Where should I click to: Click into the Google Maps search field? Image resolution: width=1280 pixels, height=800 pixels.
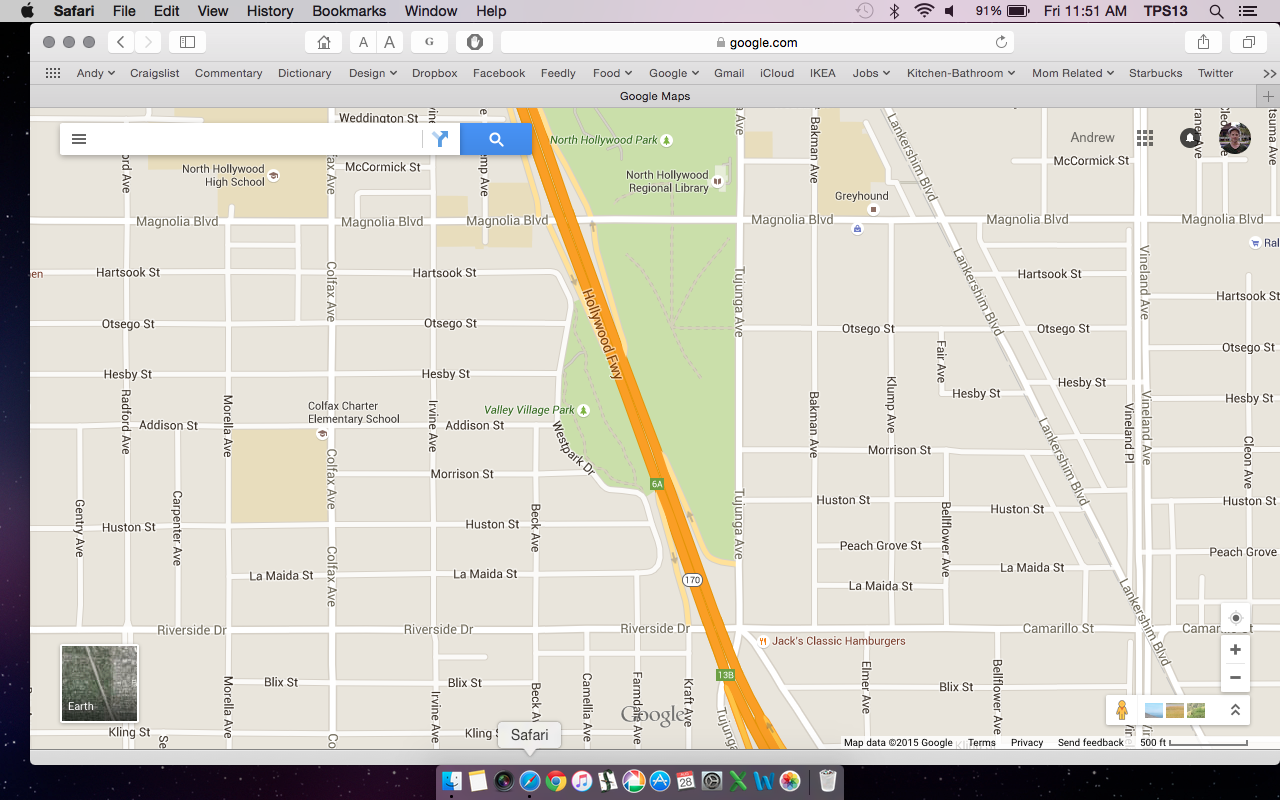pyautogui.click(x=255, y=139)
